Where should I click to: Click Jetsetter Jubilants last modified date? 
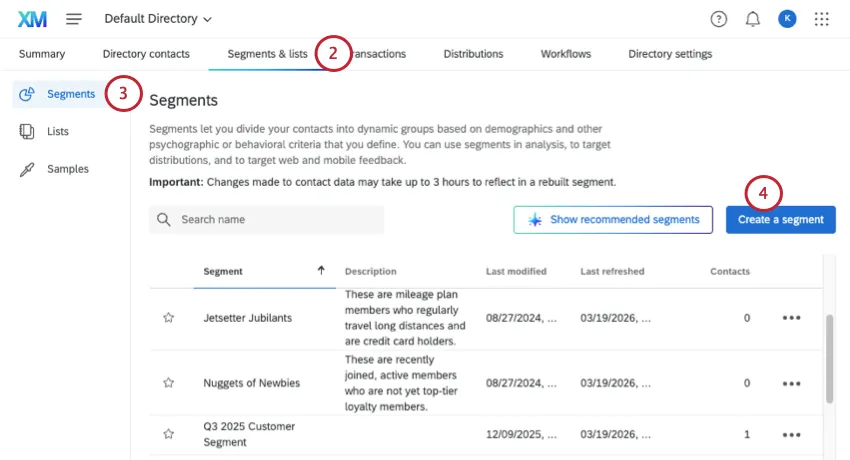coord(521,318)
